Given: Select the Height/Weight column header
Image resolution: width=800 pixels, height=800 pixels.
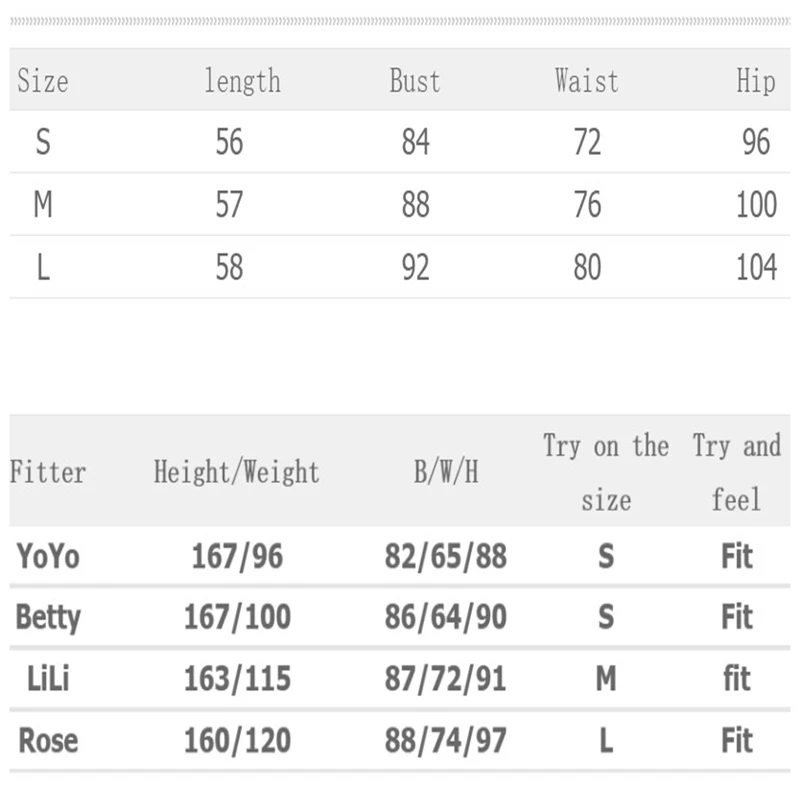Looking at the screenshot, I should coord(237,472).
